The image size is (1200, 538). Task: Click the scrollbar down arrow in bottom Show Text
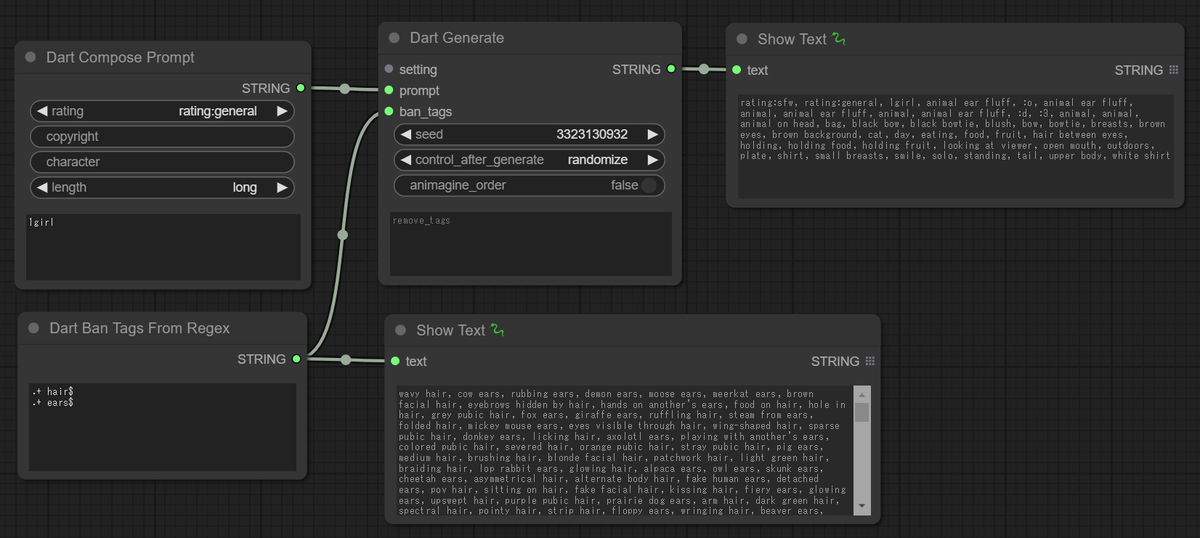(862, 507)
